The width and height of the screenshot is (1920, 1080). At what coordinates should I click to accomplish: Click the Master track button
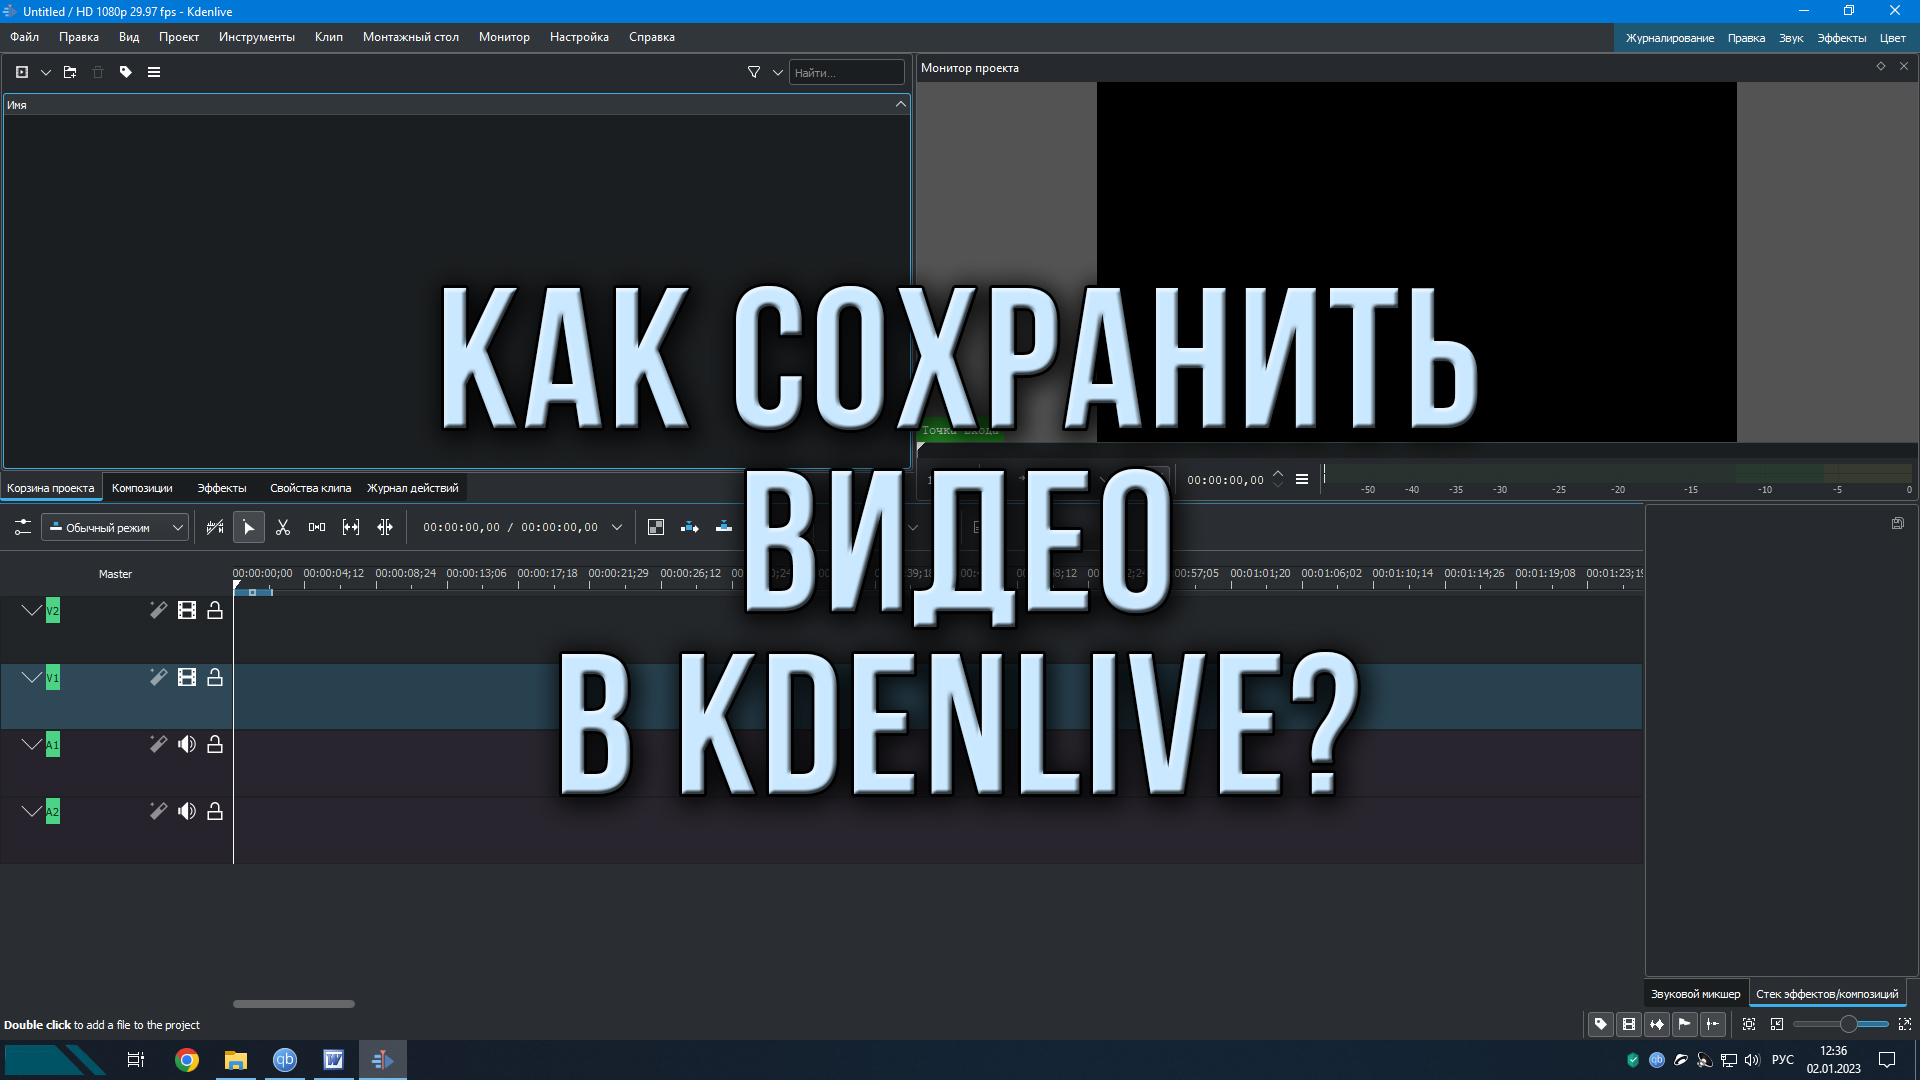[115, 573]
